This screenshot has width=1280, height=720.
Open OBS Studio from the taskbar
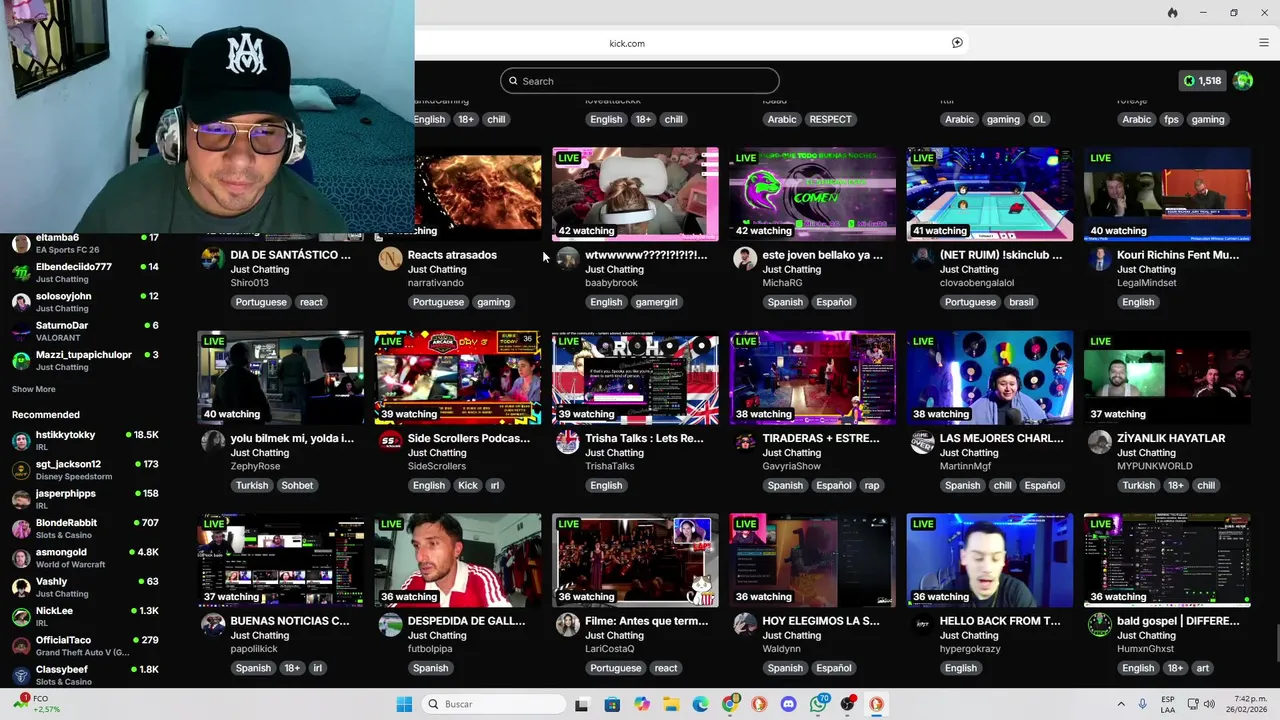click(x=848, y=704)
